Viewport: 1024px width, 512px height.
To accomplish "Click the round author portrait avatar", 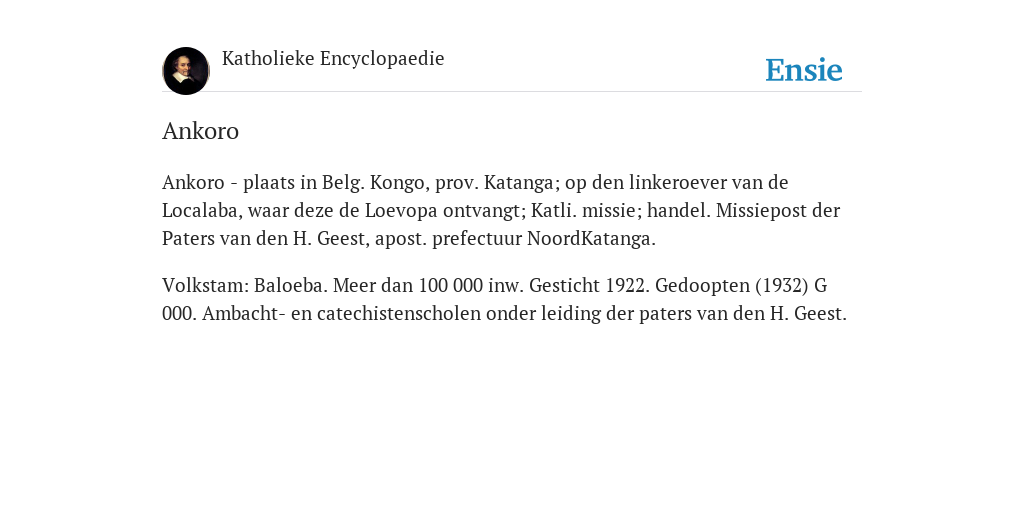I will click(x=186, y=71).
